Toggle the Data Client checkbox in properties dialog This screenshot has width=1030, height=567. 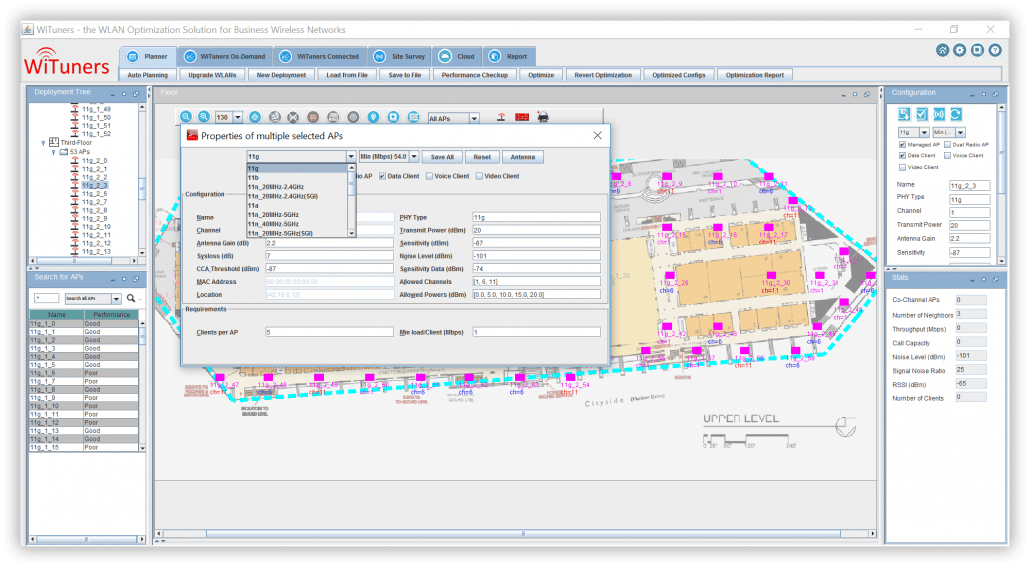coord(382,176)
